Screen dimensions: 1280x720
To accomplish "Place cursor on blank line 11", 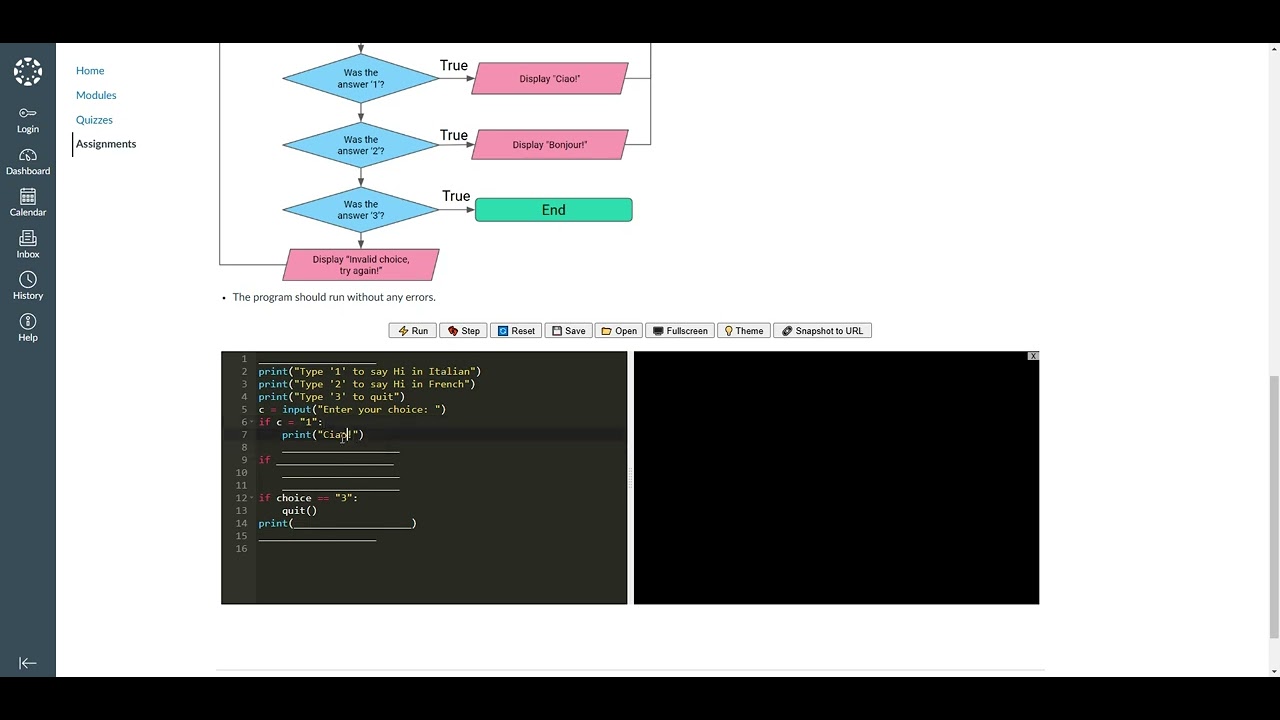I will (340, 486).
